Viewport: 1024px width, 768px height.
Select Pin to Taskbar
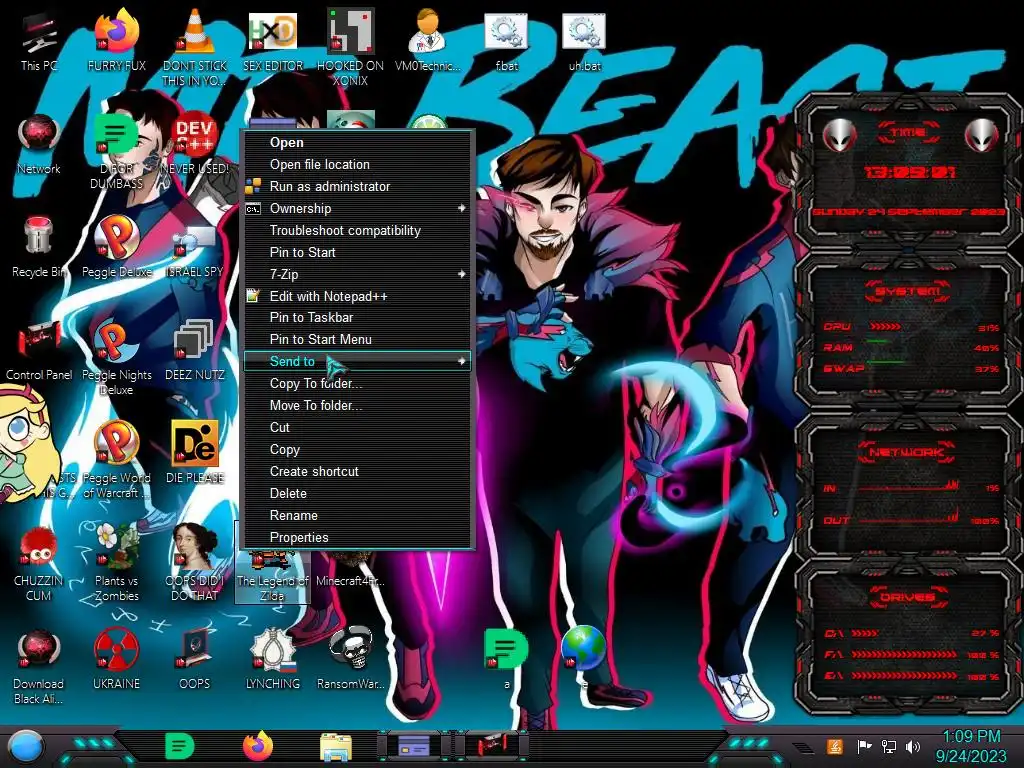[357, 317]
